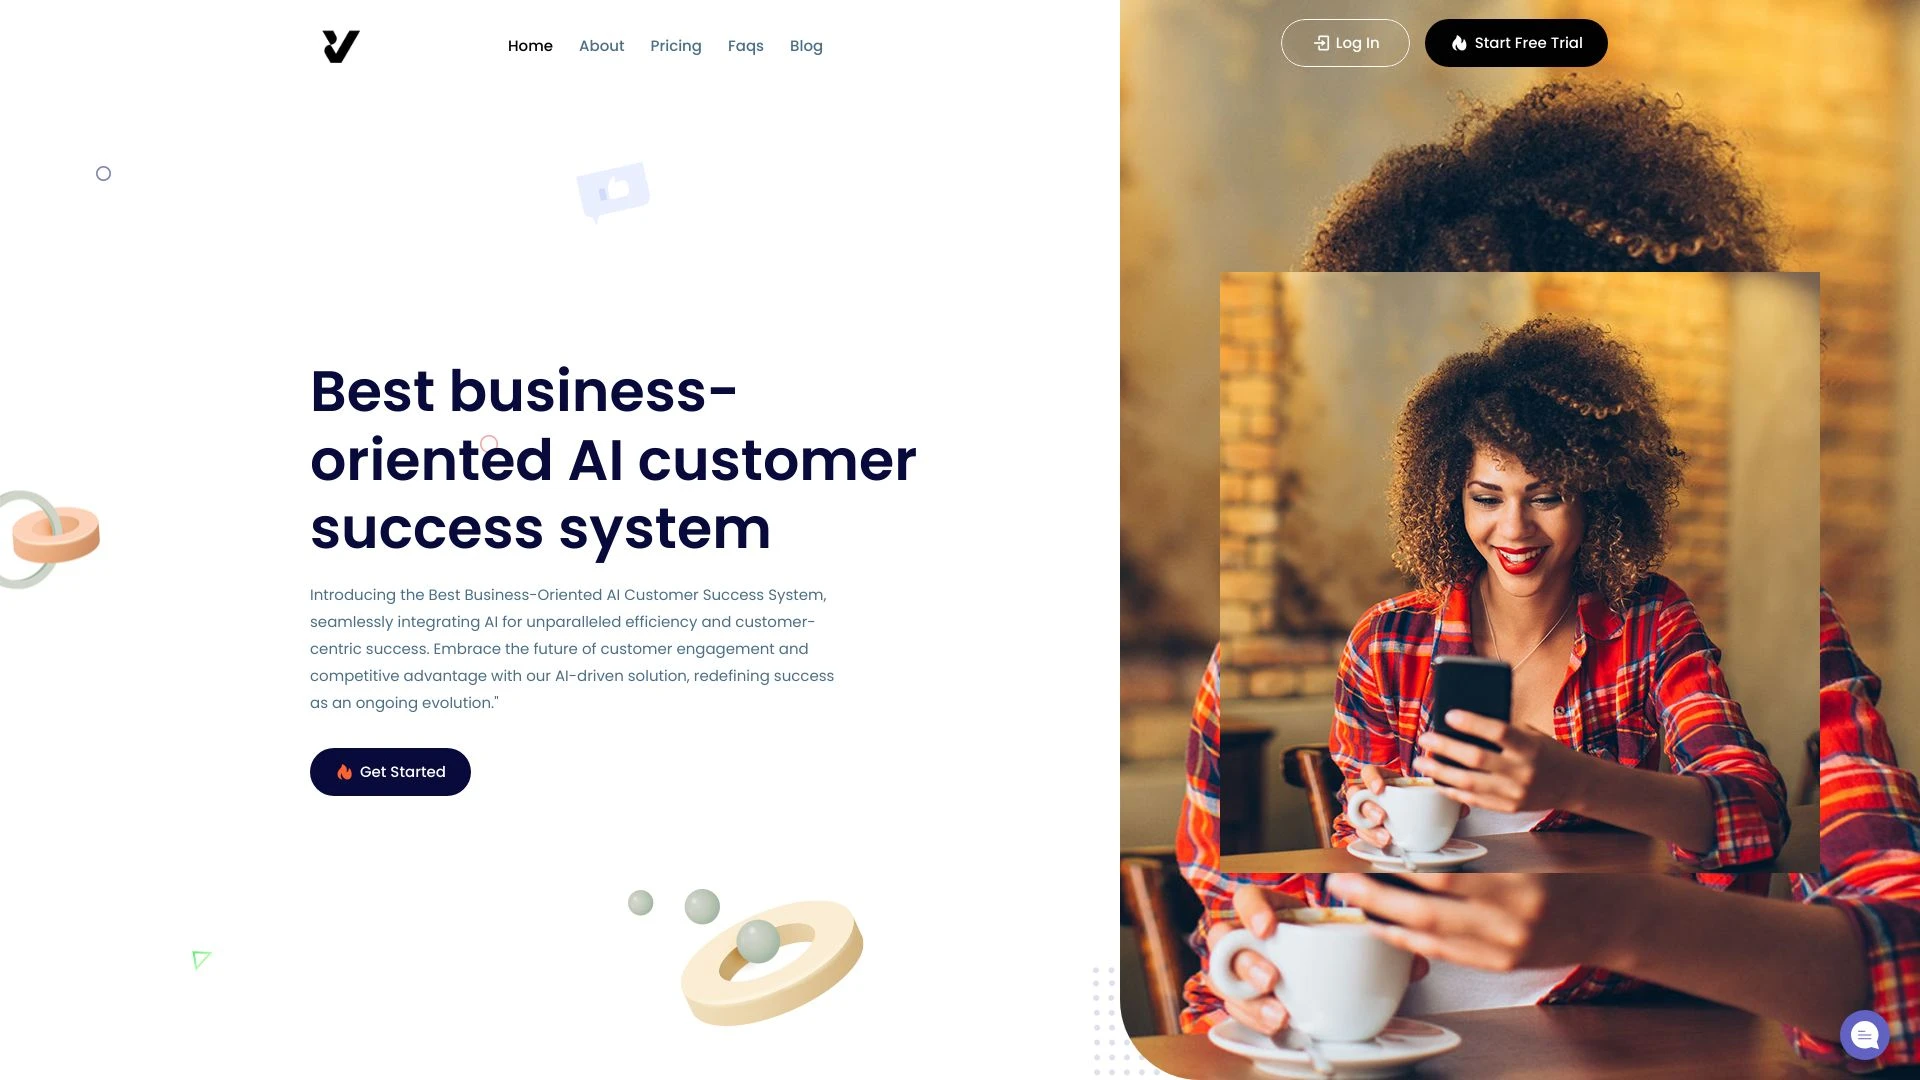Click the Home navigation tab
The height and width of the screenshot is (1080, 1920).
pos(530,46)
